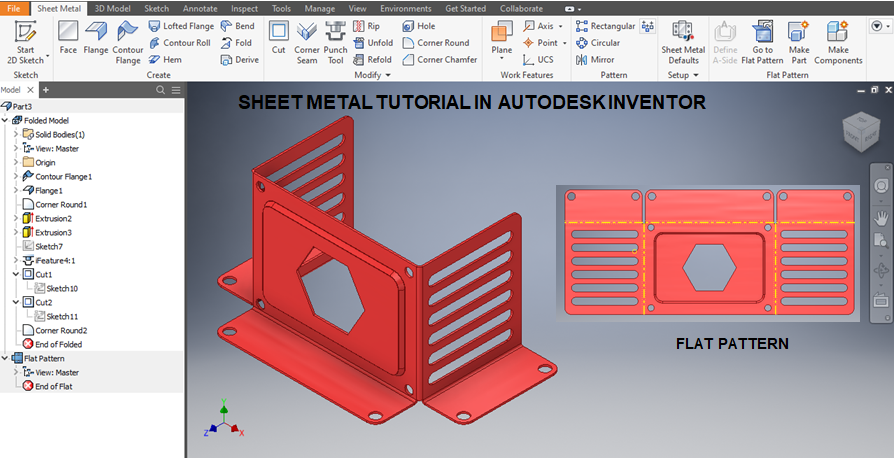Open Sheet Metal Defaults
Screen dimensions: 895x458
pos(683,43)
